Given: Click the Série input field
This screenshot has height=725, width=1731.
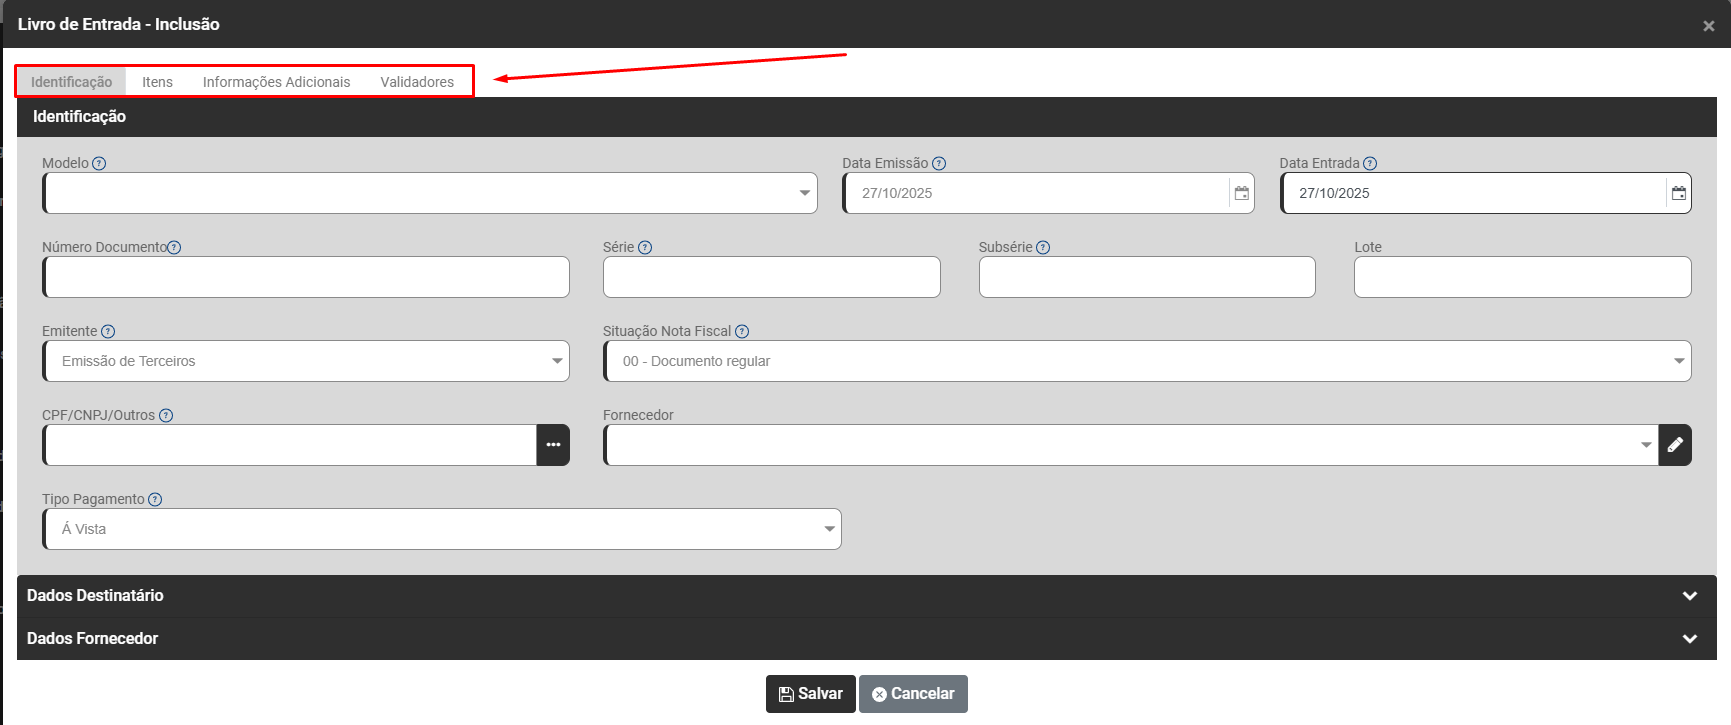Looking at the screenshot, I should 772,277.
